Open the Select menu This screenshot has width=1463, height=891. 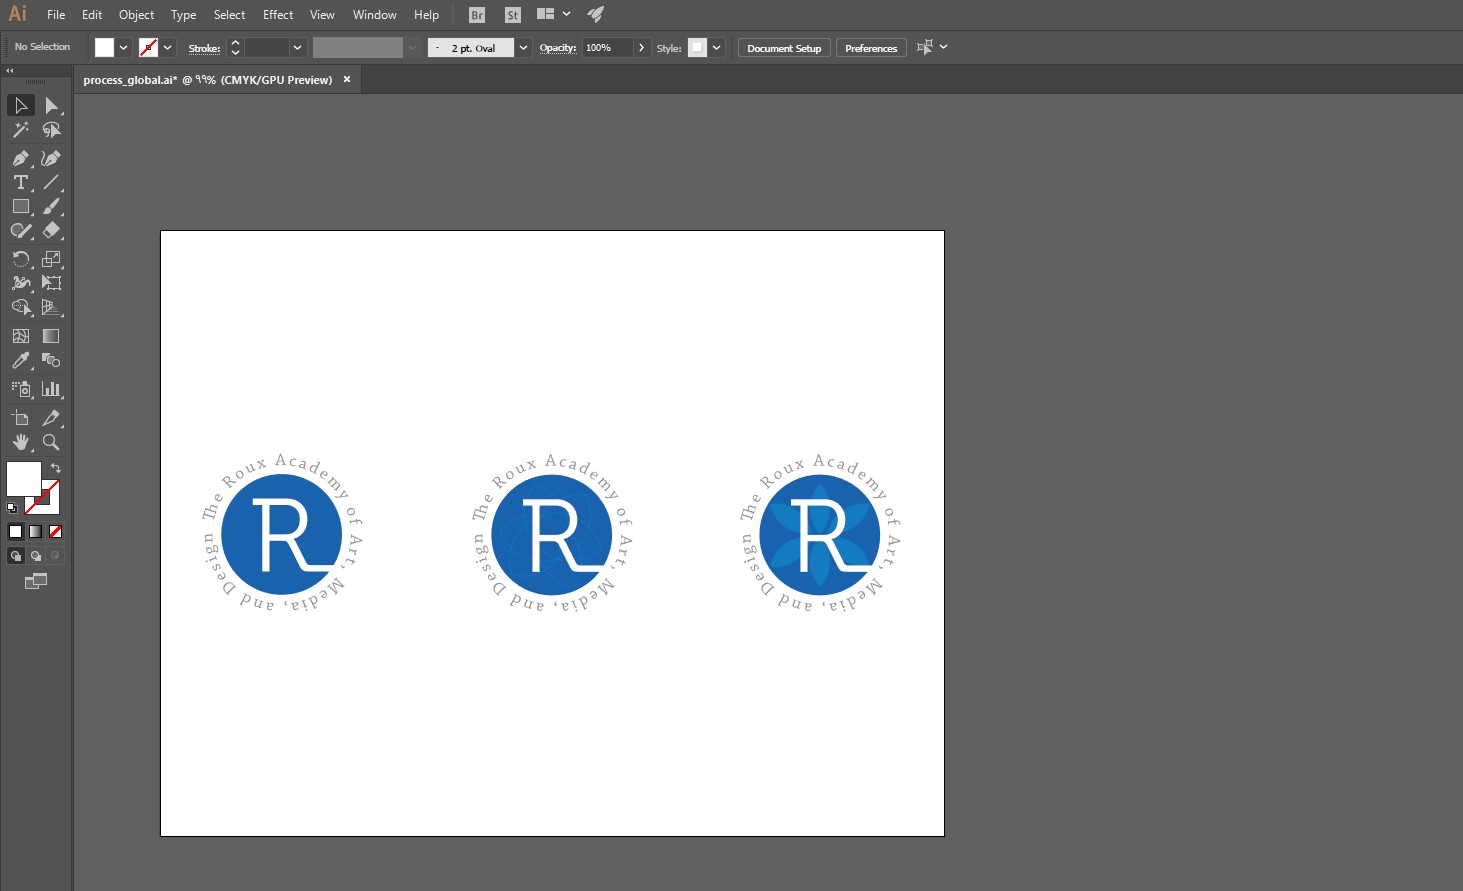(x=229, y=15)
